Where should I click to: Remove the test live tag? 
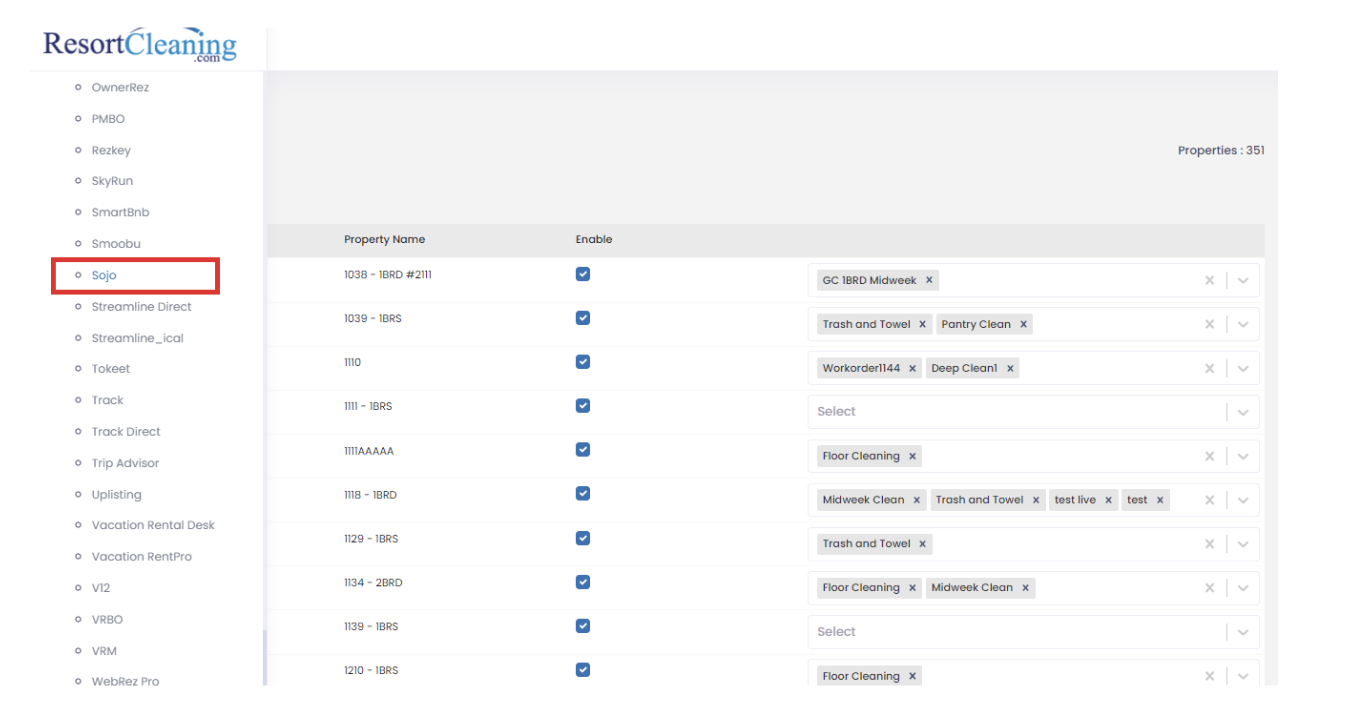[1109, 500]
